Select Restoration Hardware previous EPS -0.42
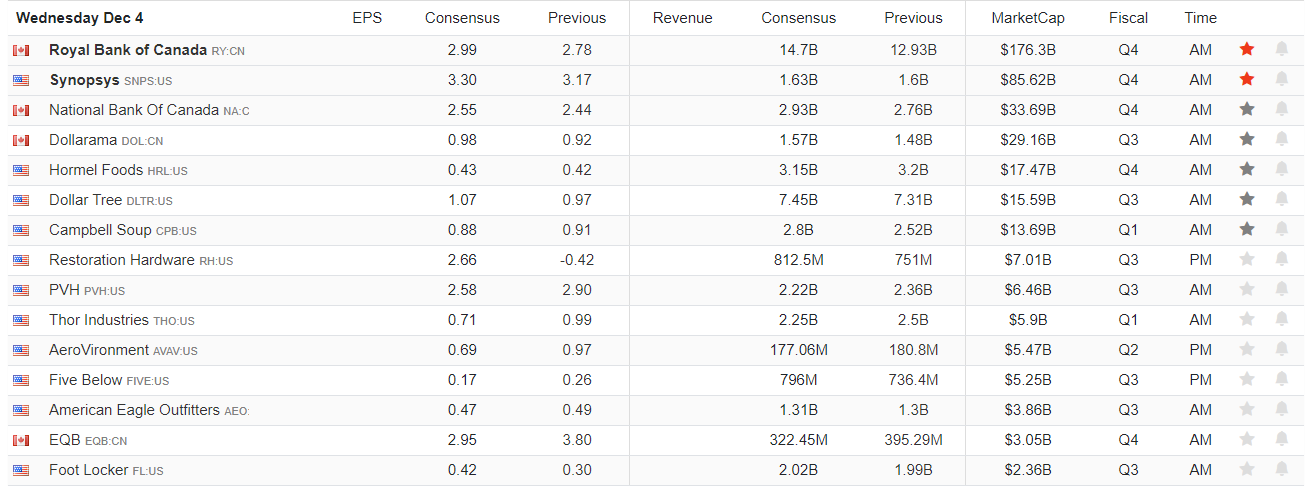 pos(577,260)
